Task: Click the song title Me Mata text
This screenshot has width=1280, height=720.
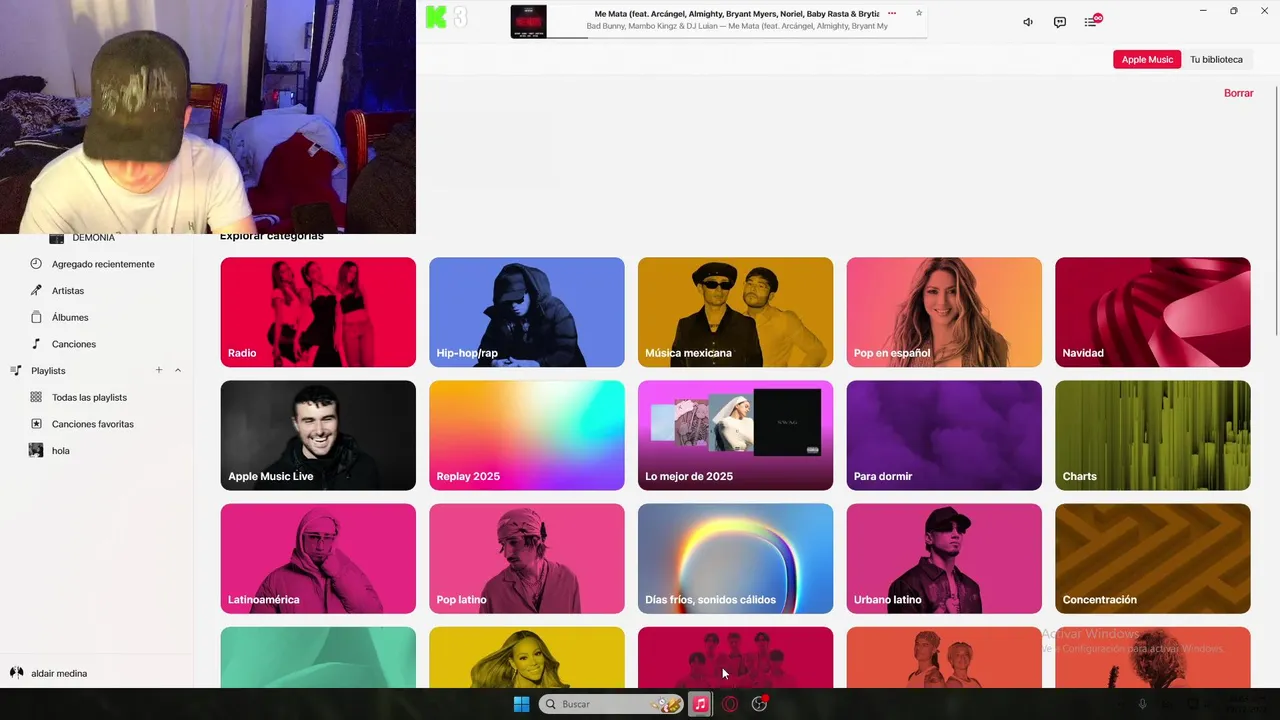Action: tap(737, 14)
